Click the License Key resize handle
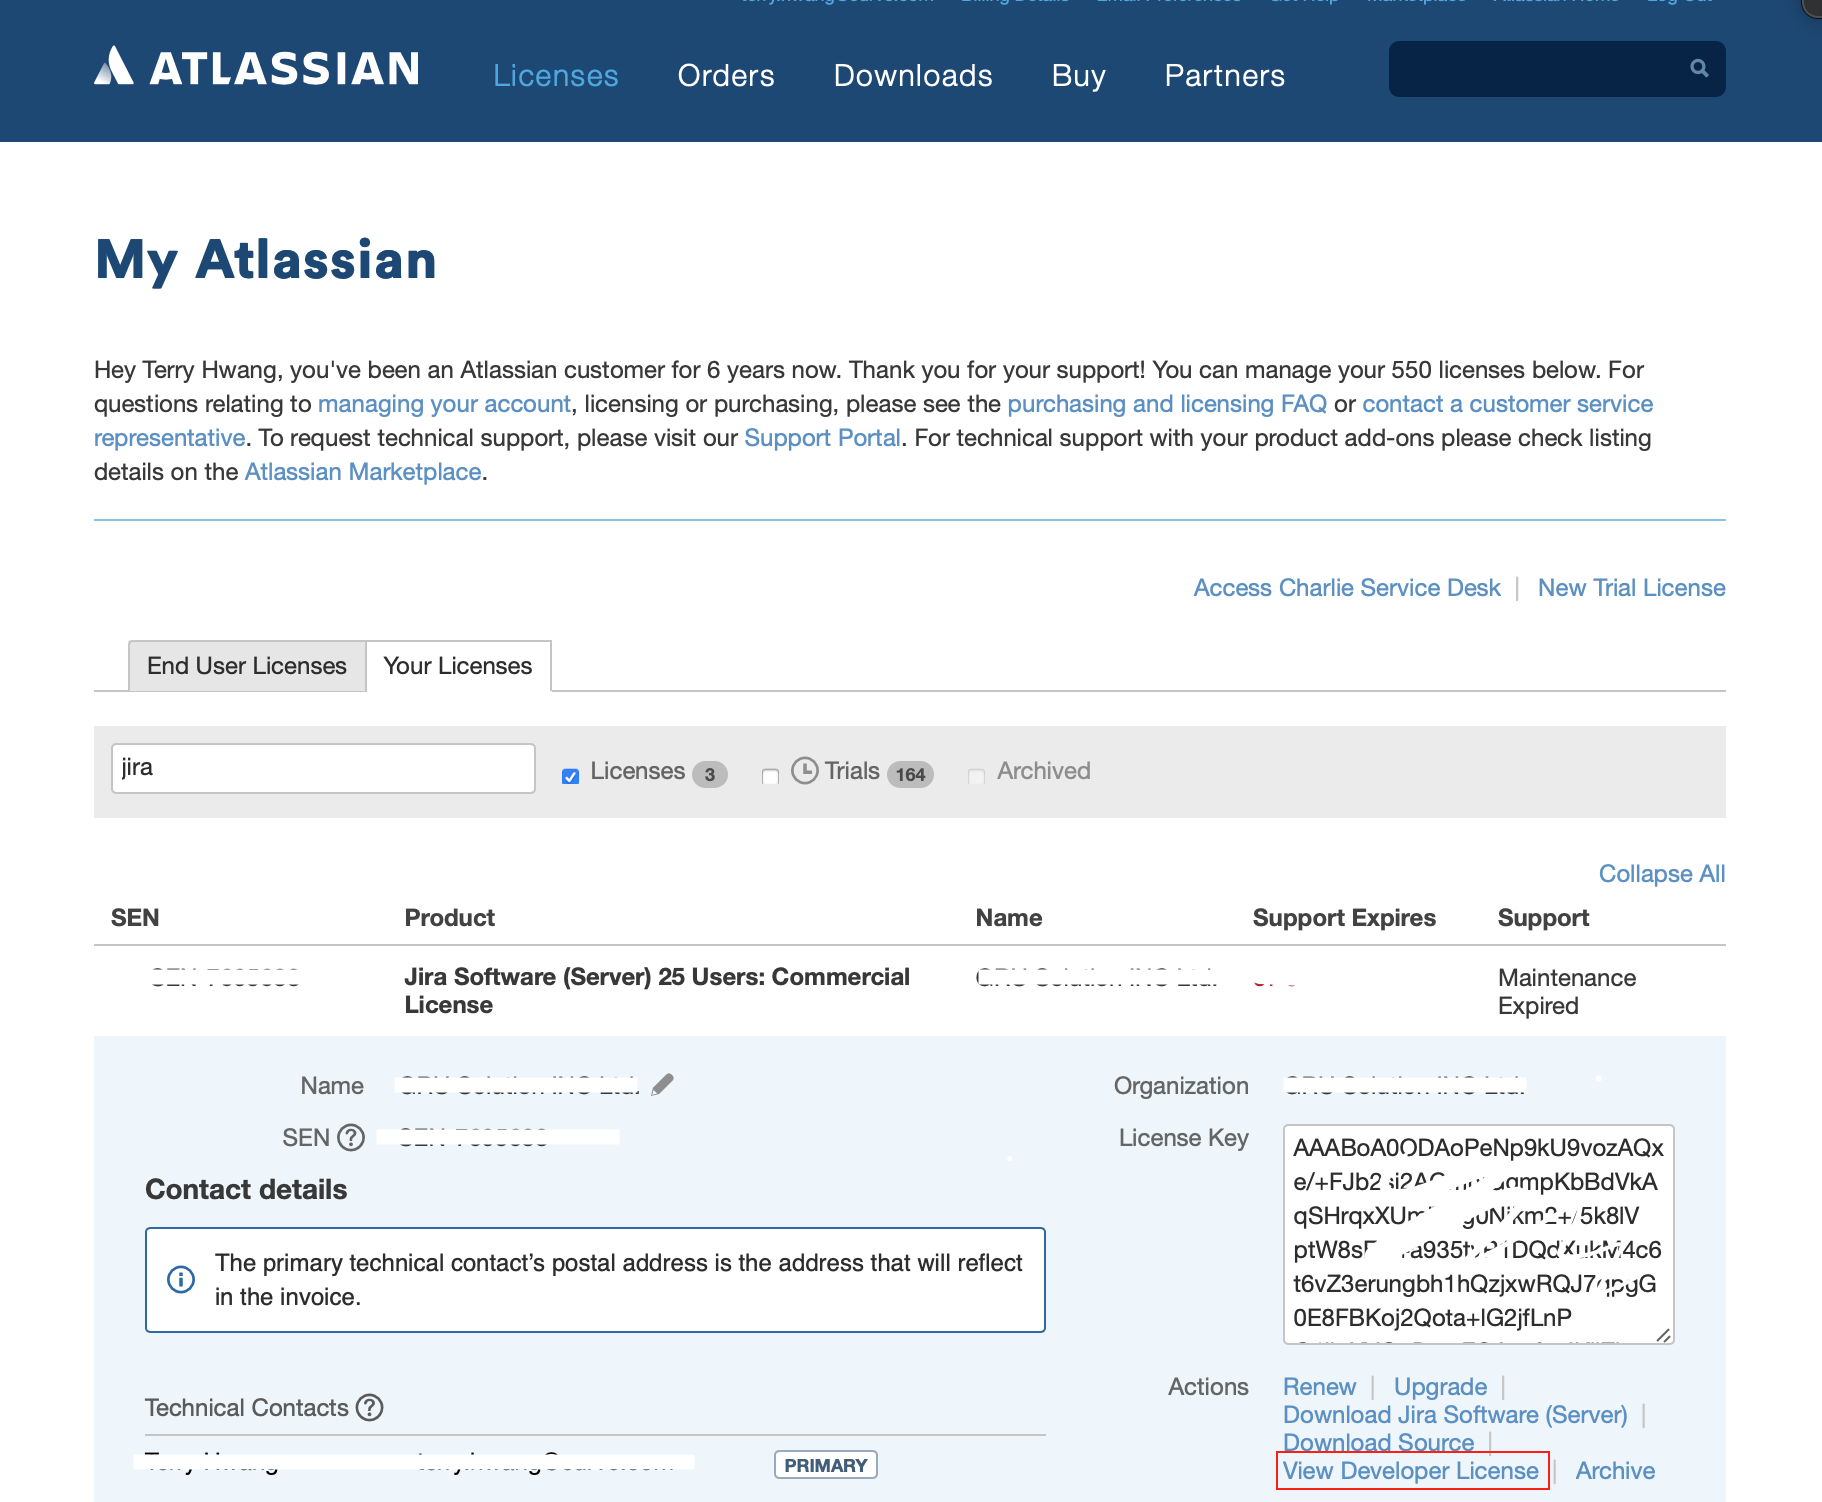 (x=1663, y=1335)
